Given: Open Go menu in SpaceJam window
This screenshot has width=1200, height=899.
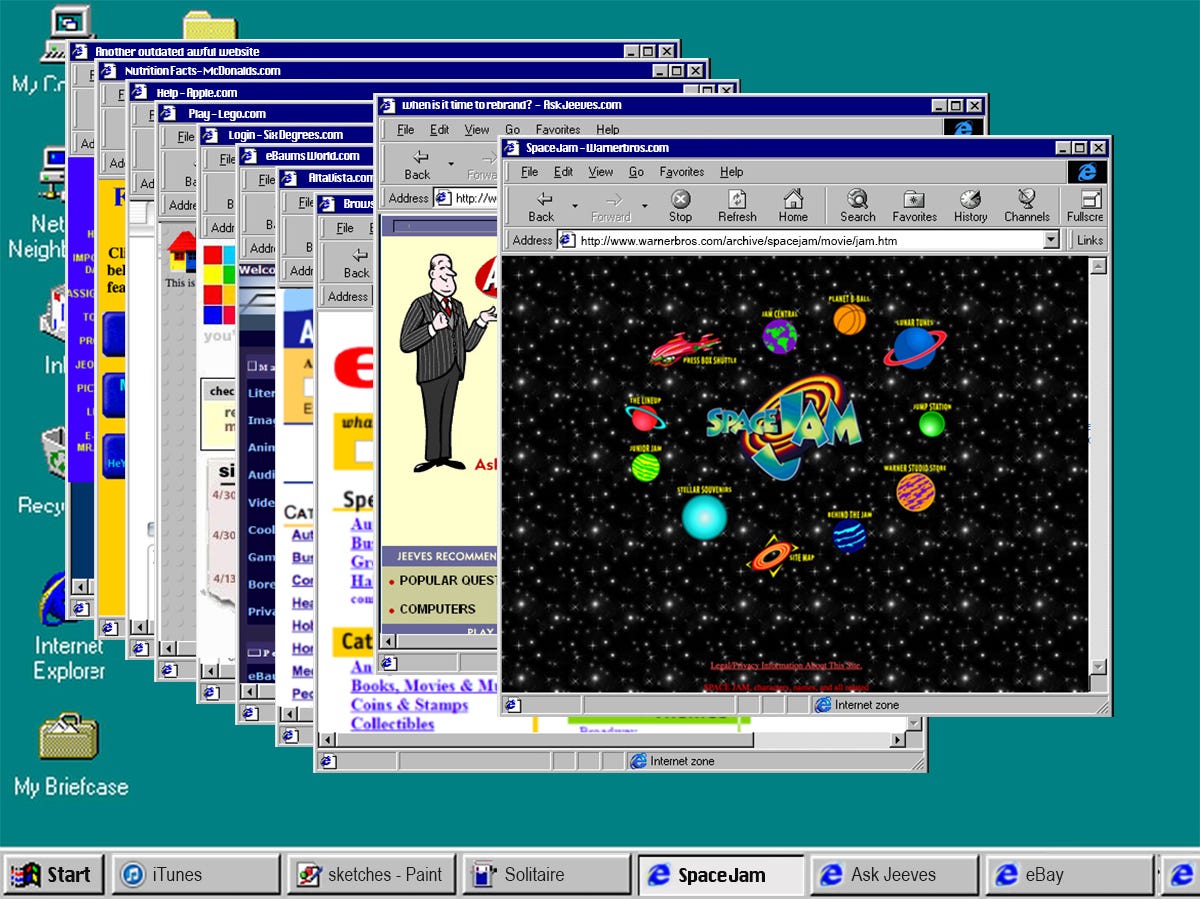Looking at the screenshot, I should pyautogui.click(x=636, y=172).
